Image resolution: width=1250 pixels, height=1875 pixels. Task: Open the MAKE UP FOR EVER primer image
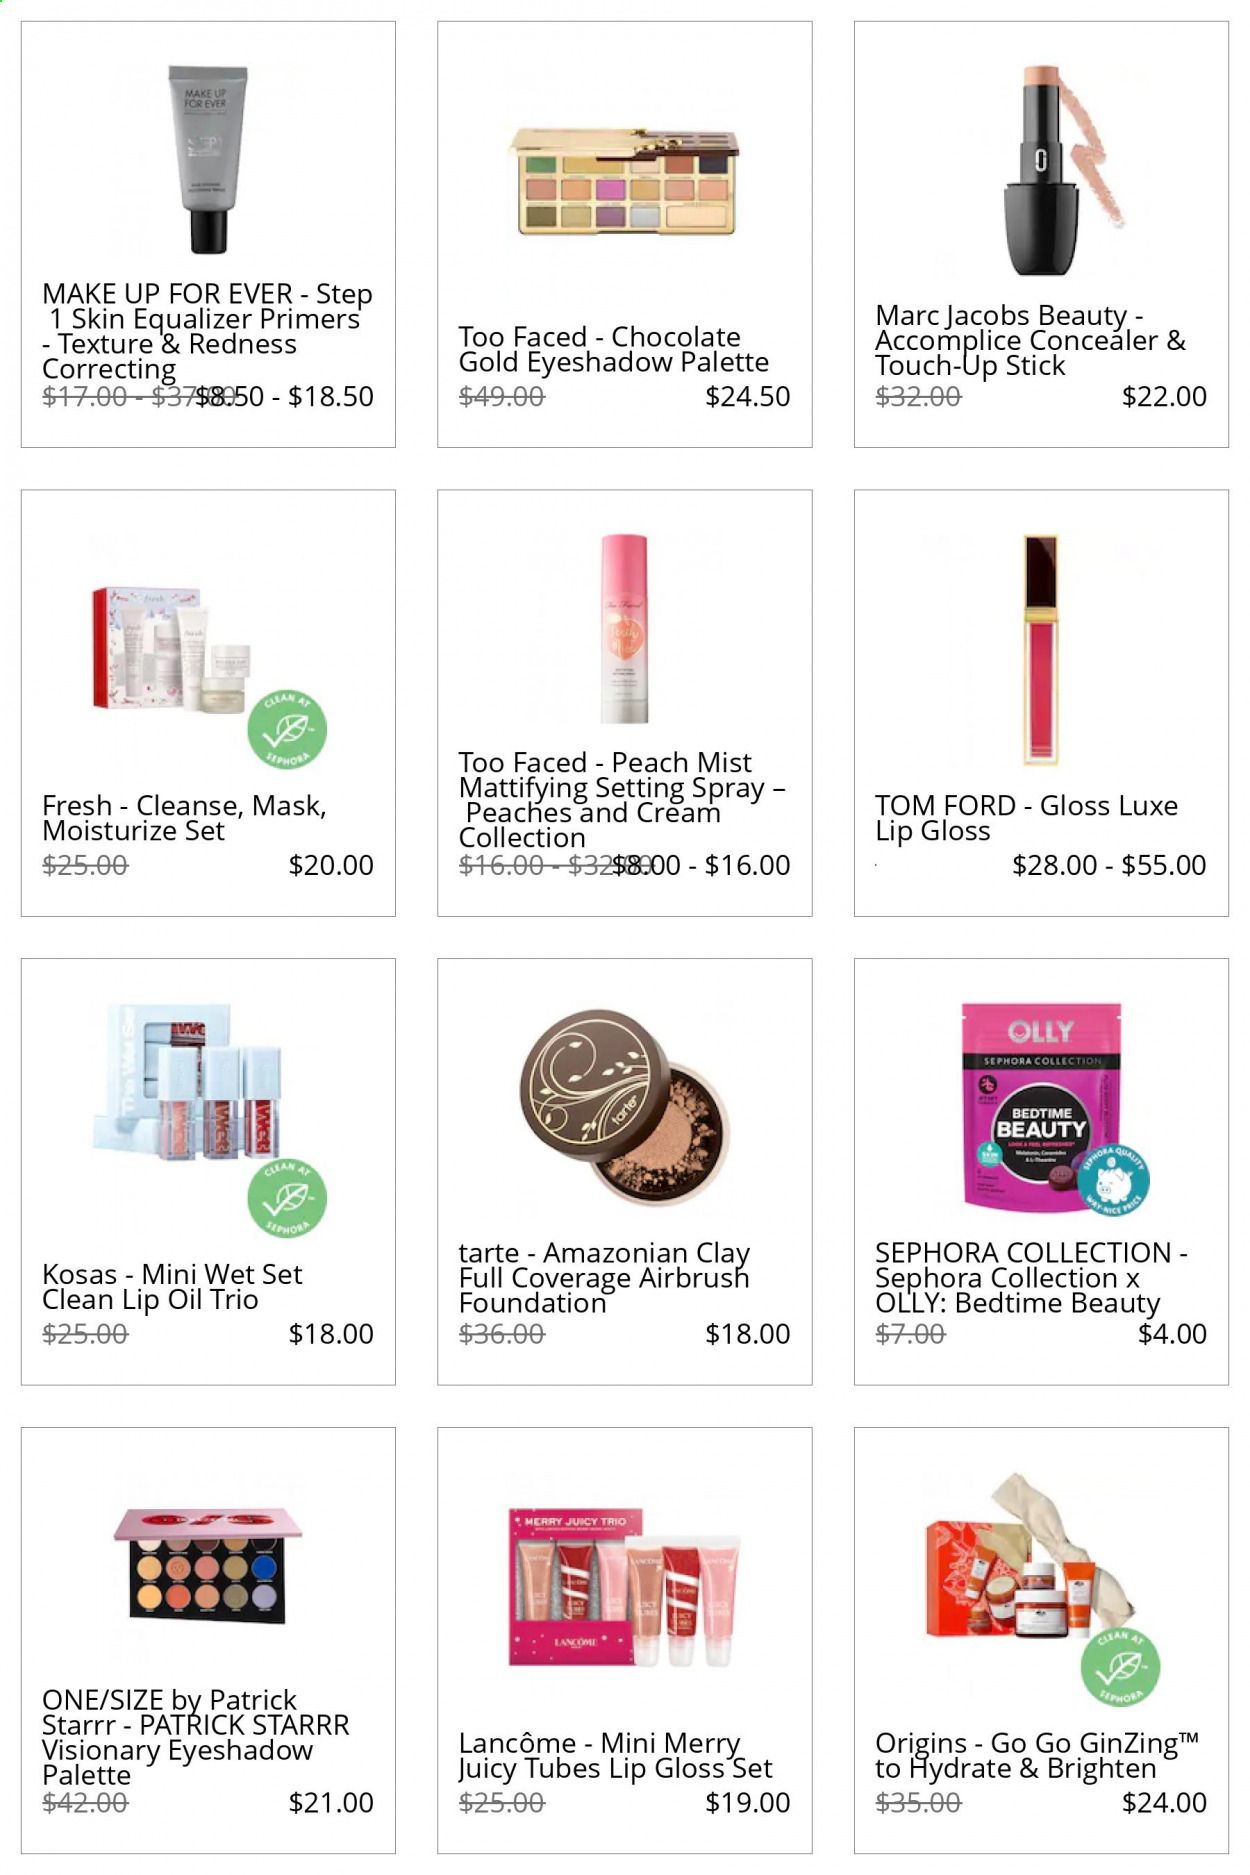(x=208, y=160)
